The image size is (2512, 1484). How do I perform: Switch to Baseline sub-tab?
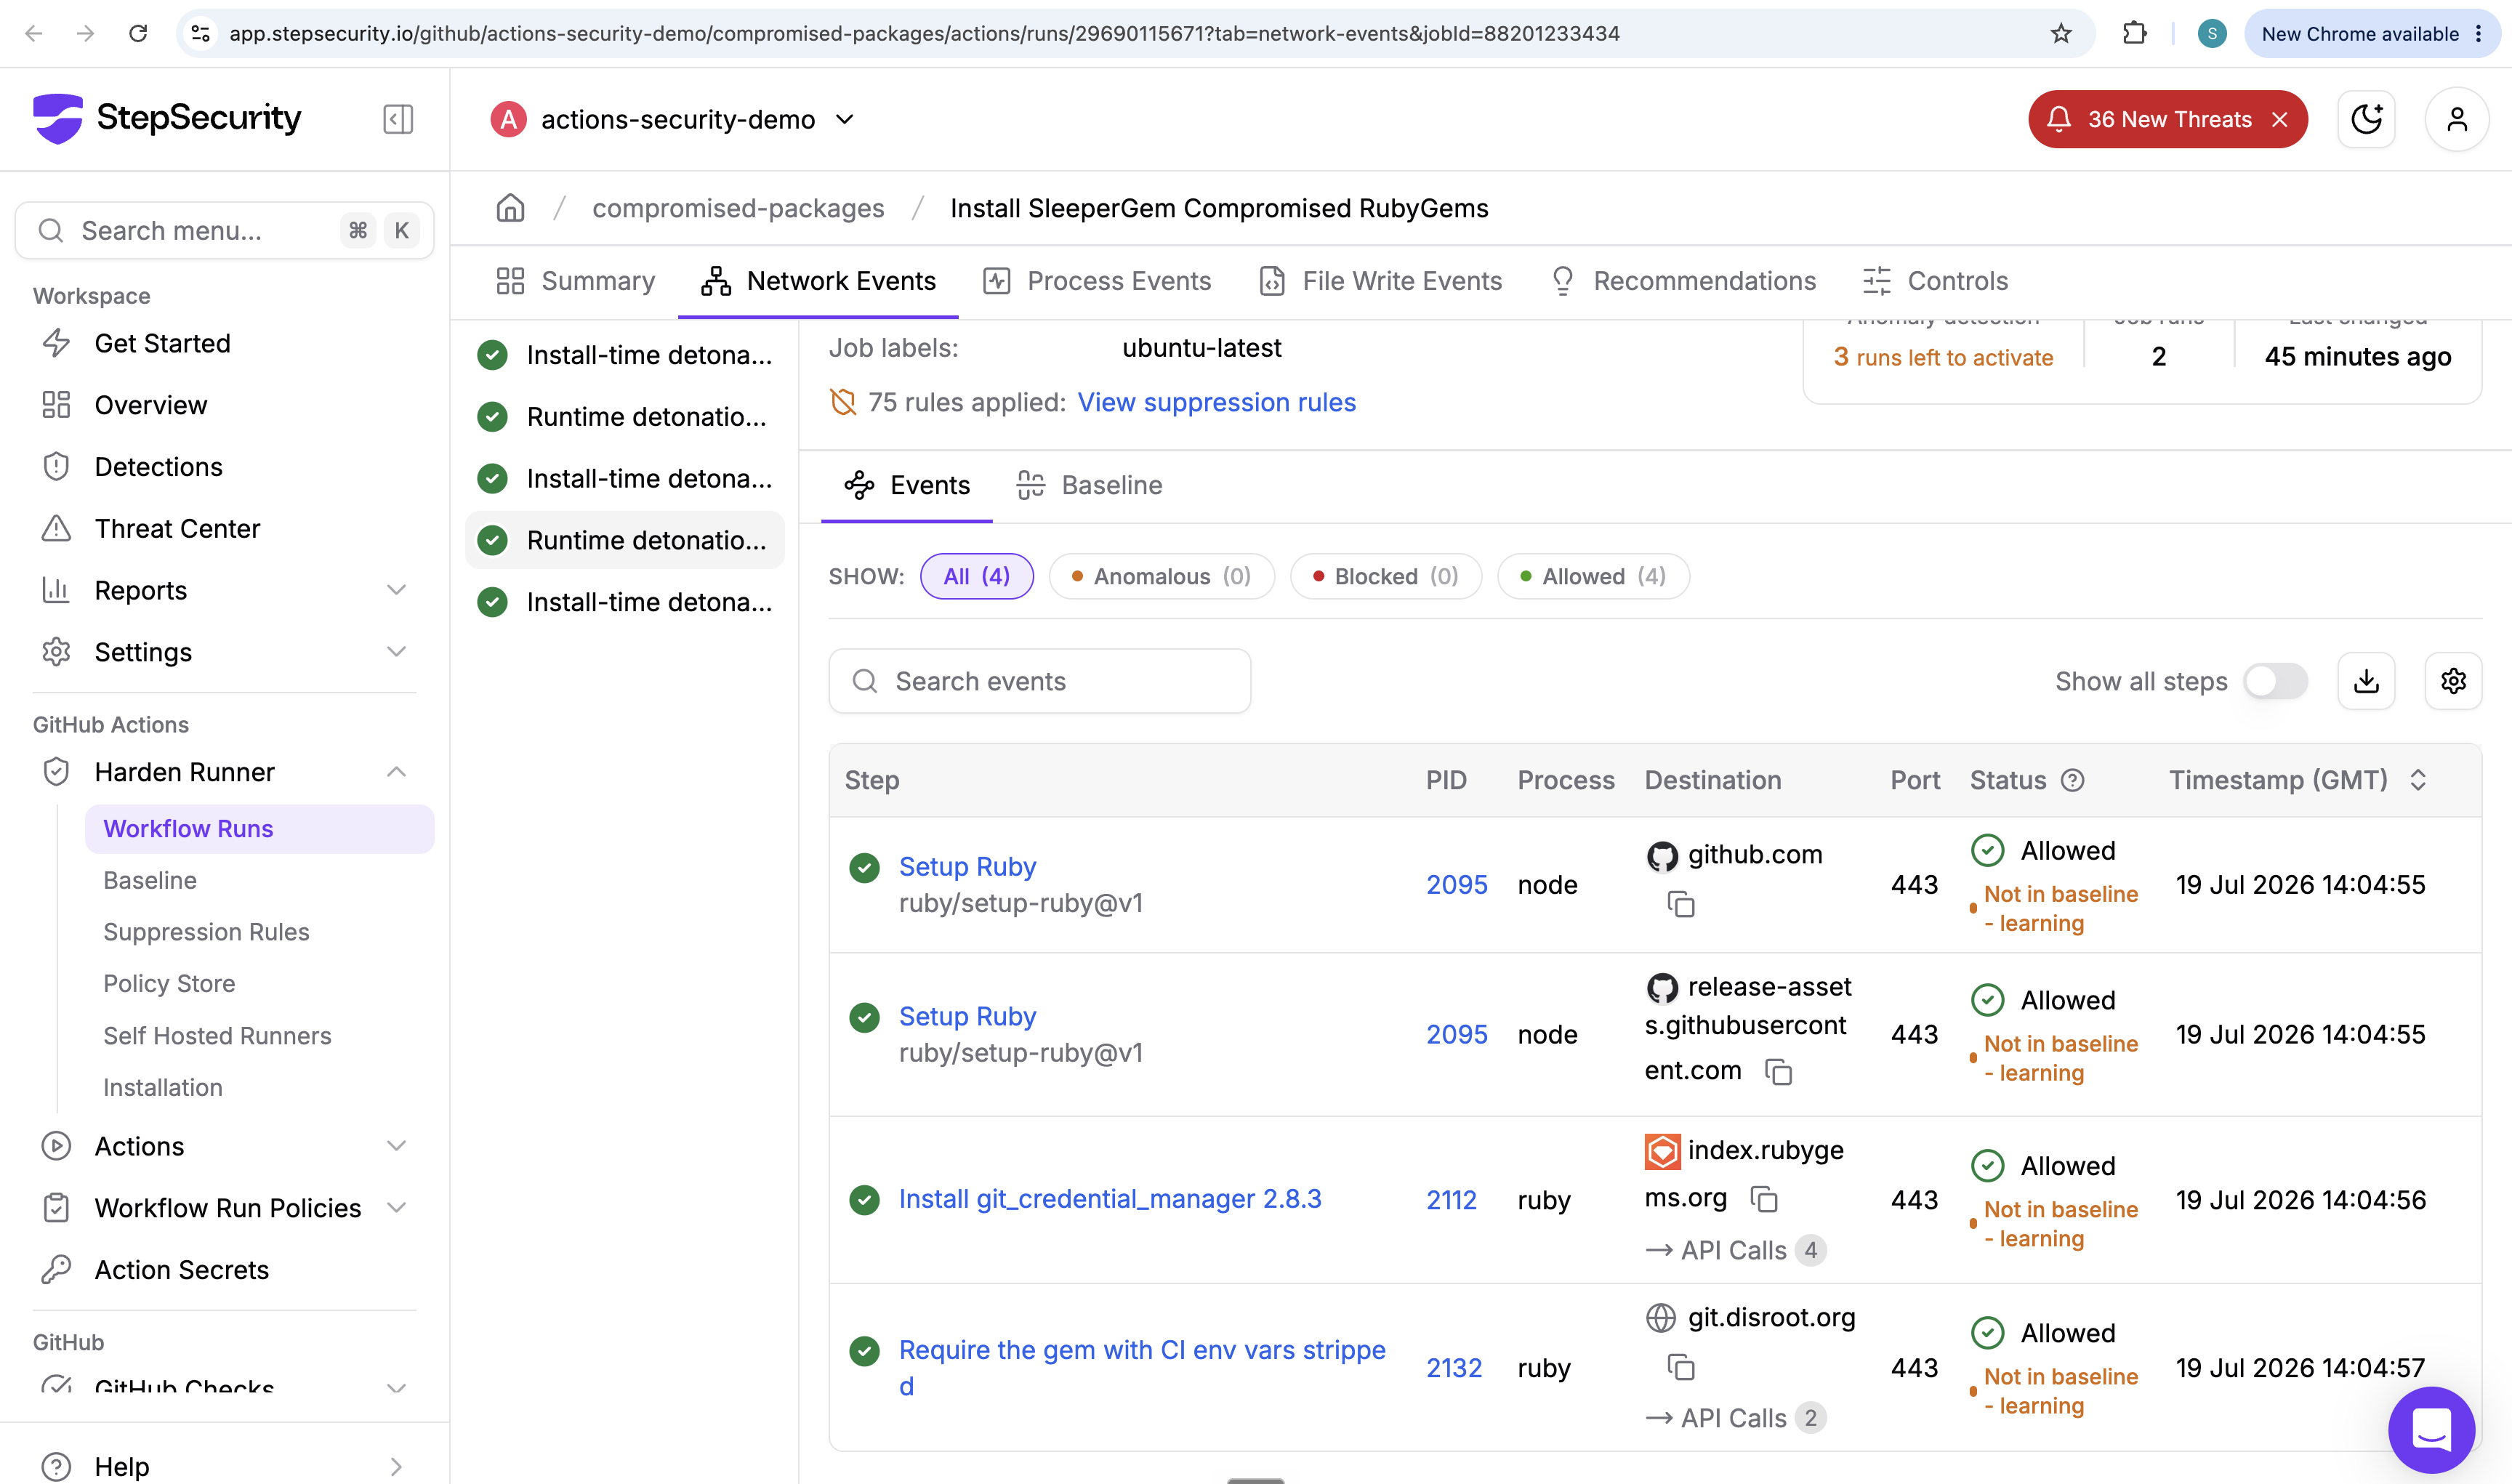tap(1089, 485)
